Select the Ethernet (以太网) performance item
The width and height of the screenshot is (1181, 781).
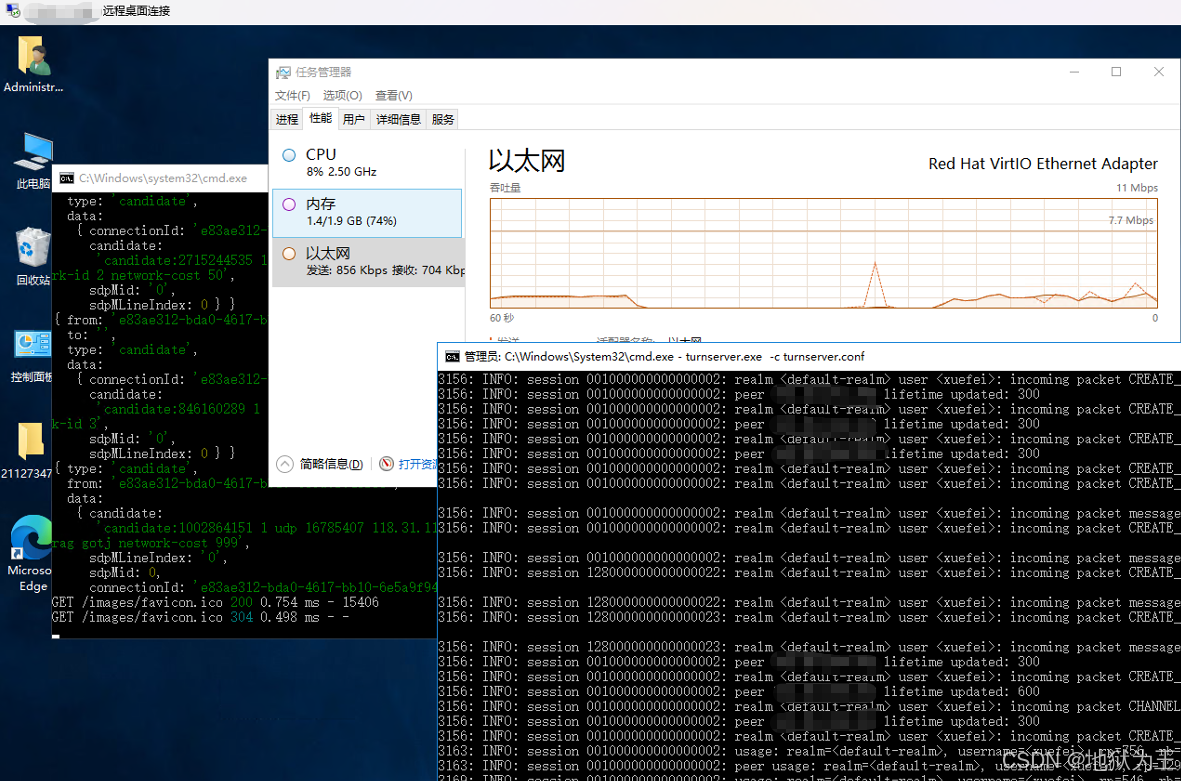coord(368,261)
